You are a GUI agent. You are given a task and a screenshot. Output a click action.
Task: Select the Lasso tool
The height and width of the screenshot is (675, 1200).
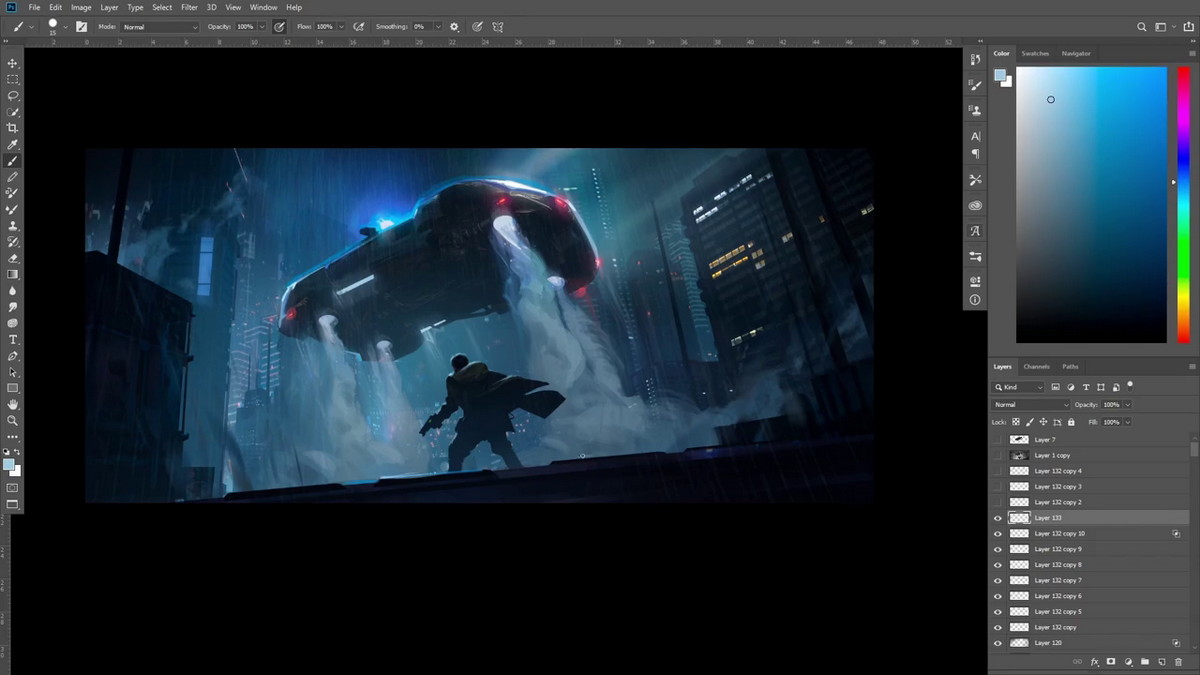13,96
